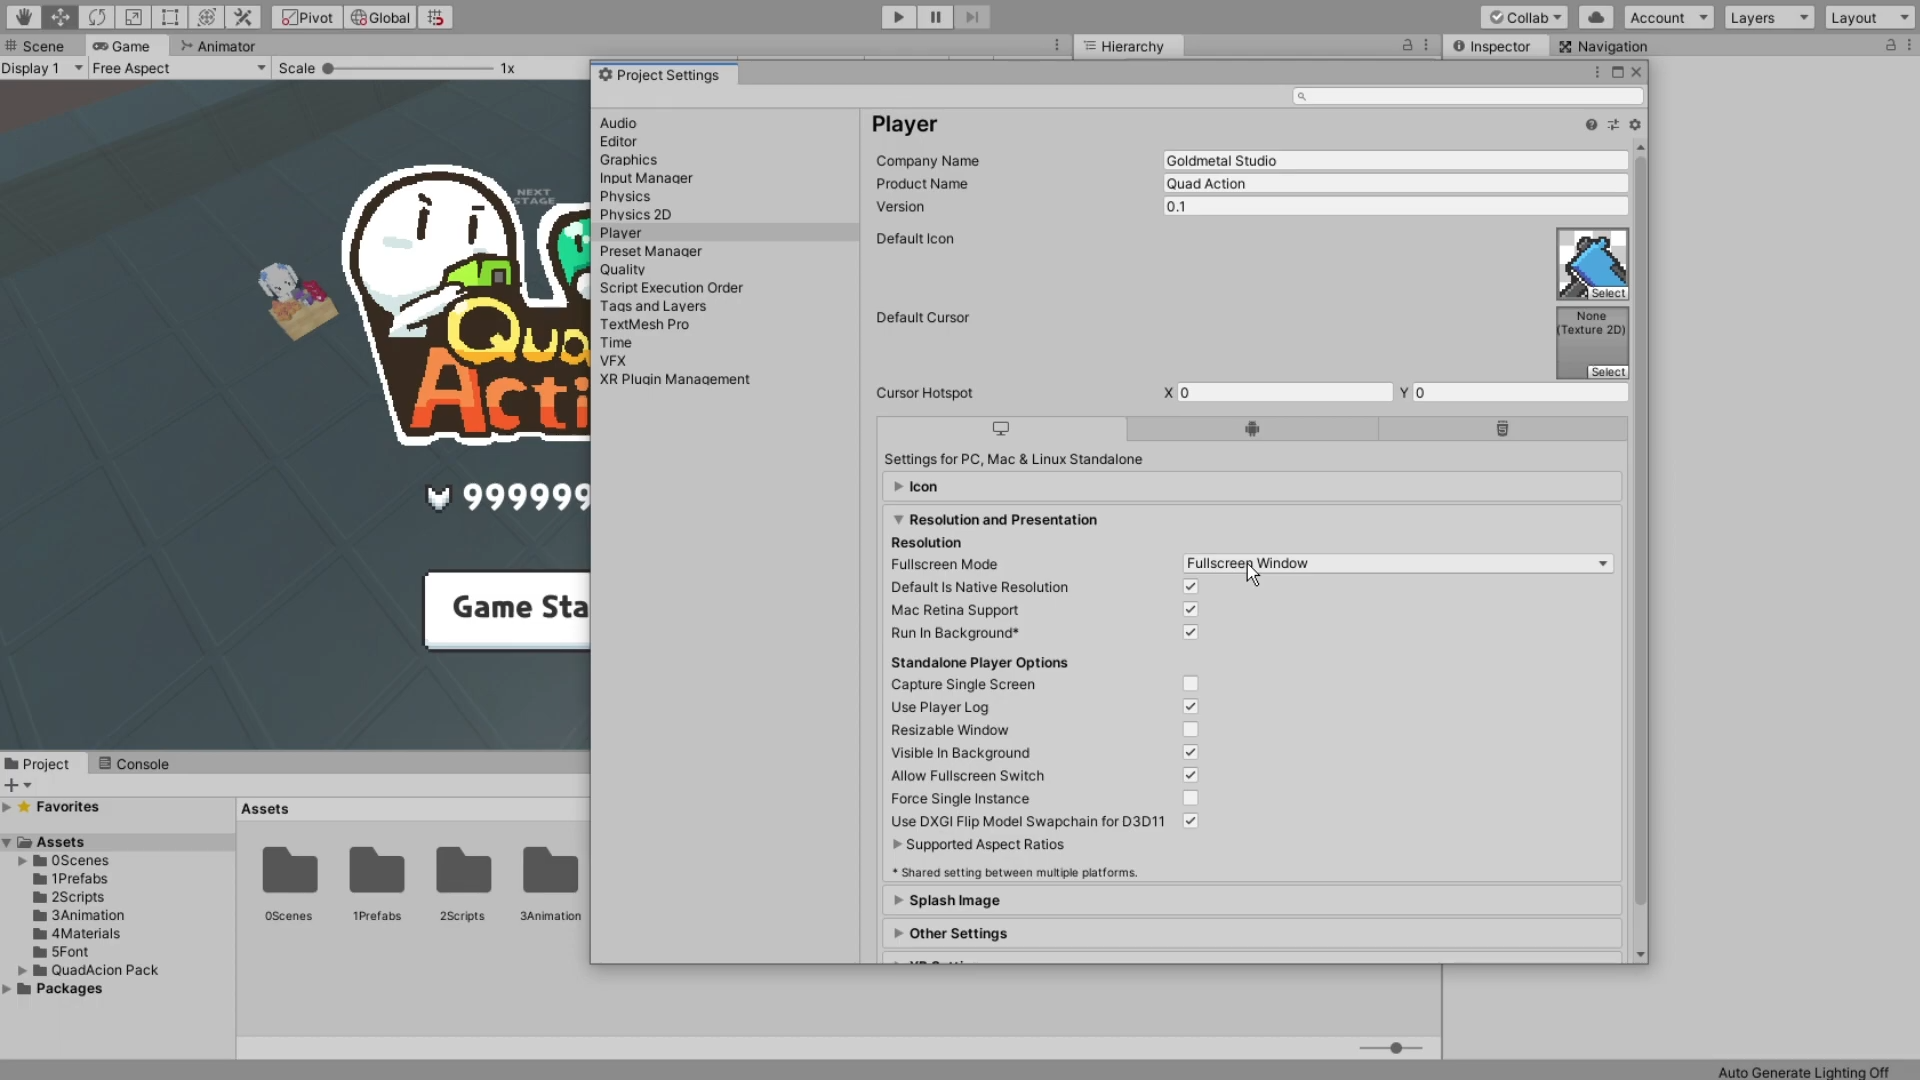Image resolution: width=1920 pixels, height=1080 pixels.
Task: Click Select under Default Cursor
Action: click(x=1607, y=372)
